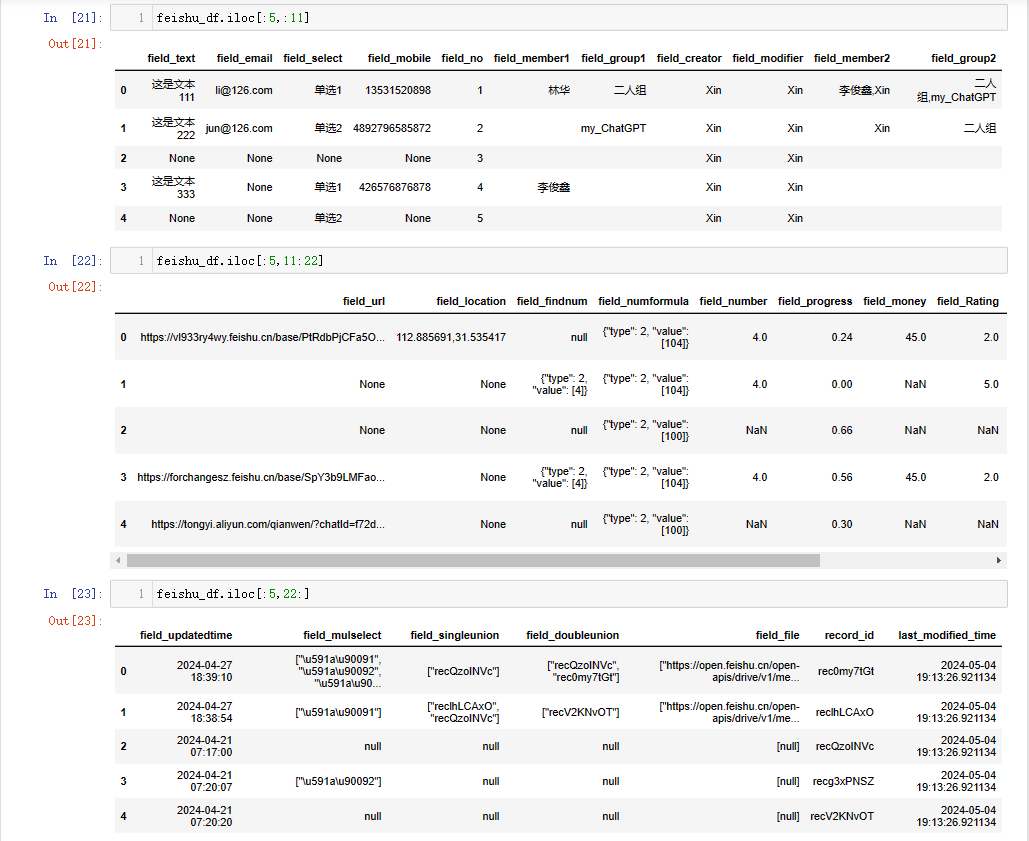Click mobile value 426576876878

click(x=395, y=187)
